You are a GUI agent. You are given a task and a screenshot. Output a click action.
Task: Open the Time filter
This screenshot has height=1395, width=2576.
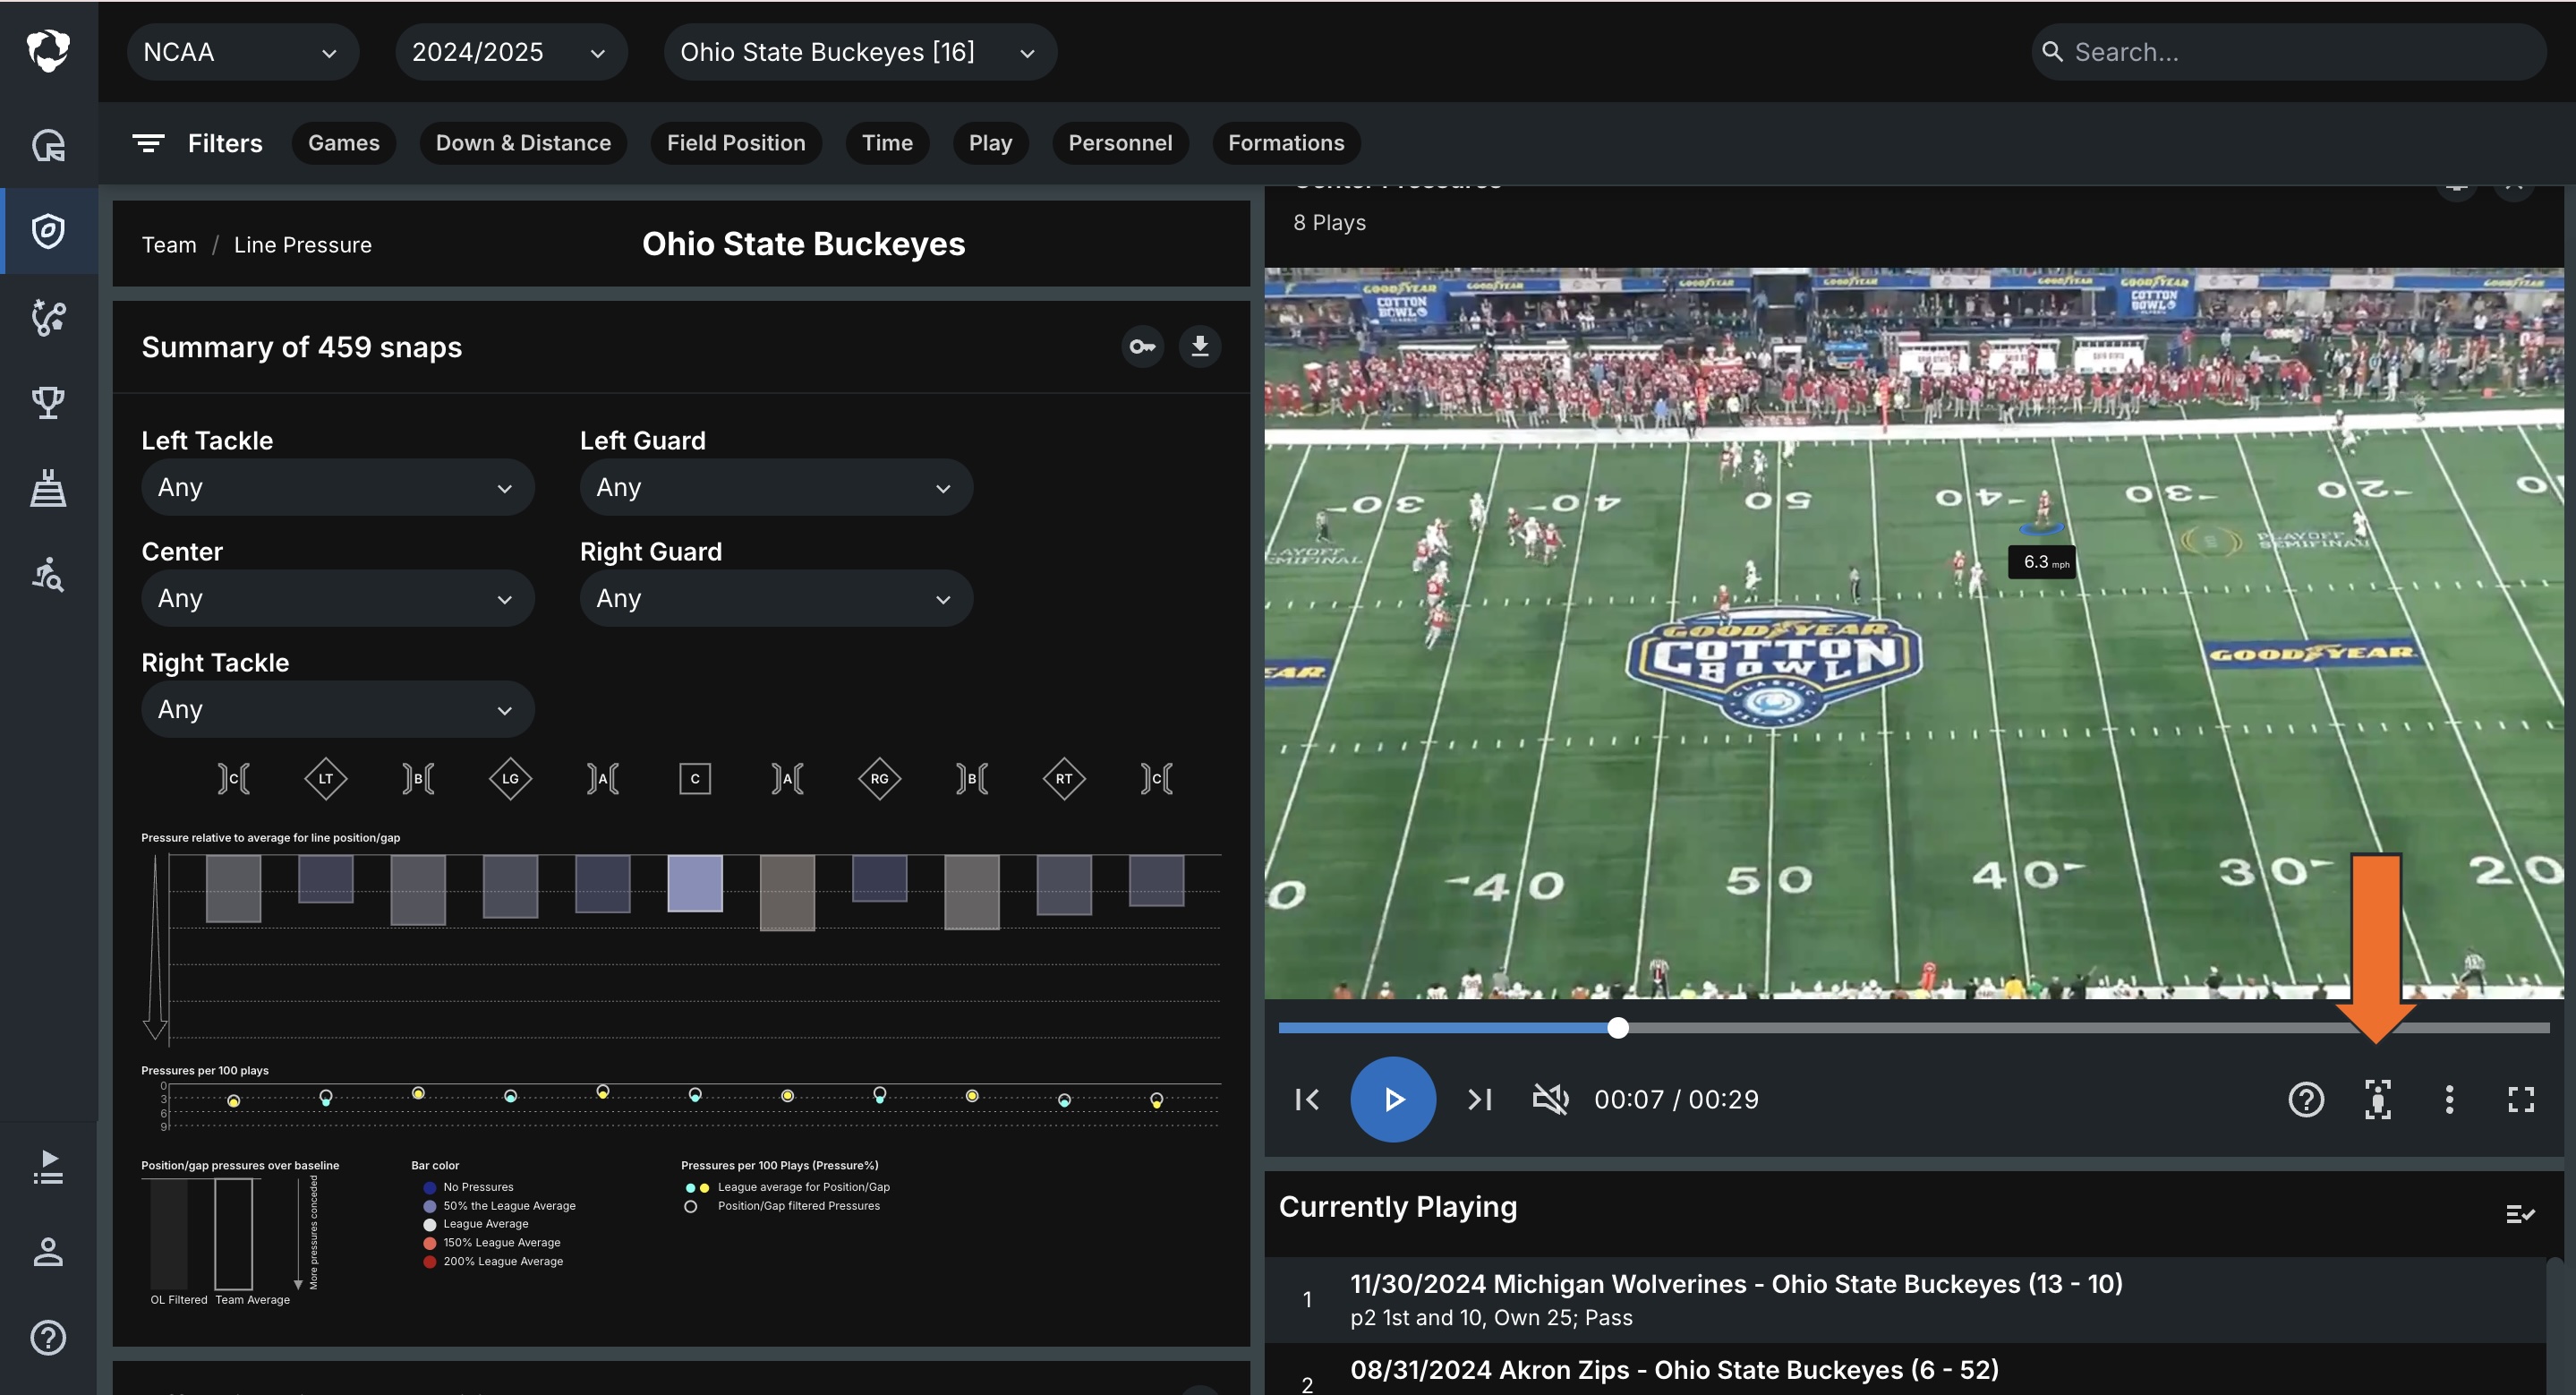point(887,143)
